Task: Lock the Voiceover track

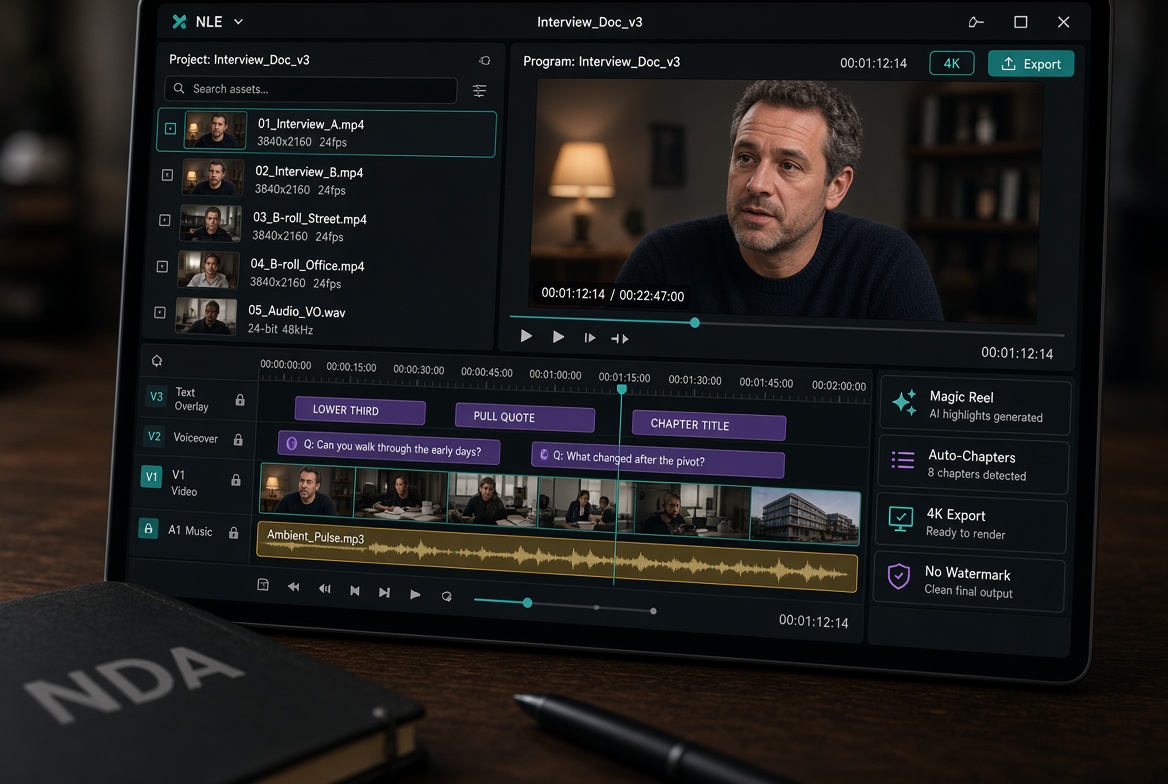Action: tap(238, 440)
